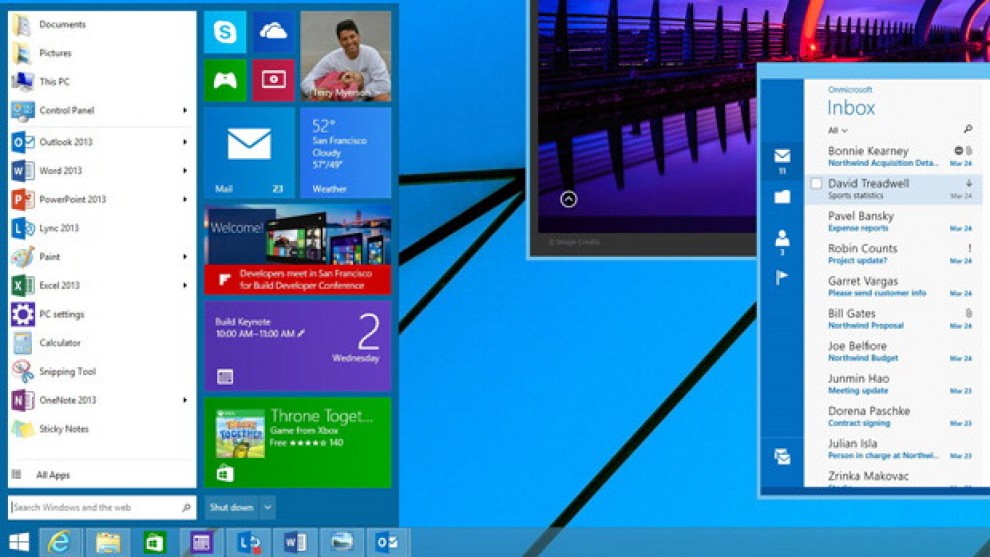Open Junmin Hao's Meeting update email
The height and width of the screenshot is (557, 990).
click(x=892, y=384)
